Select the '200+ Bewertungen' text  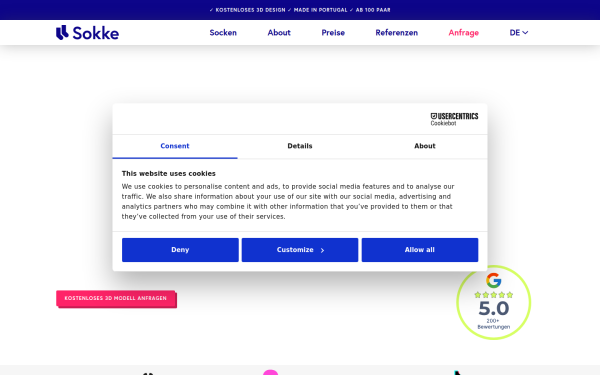tap(494, 324)
